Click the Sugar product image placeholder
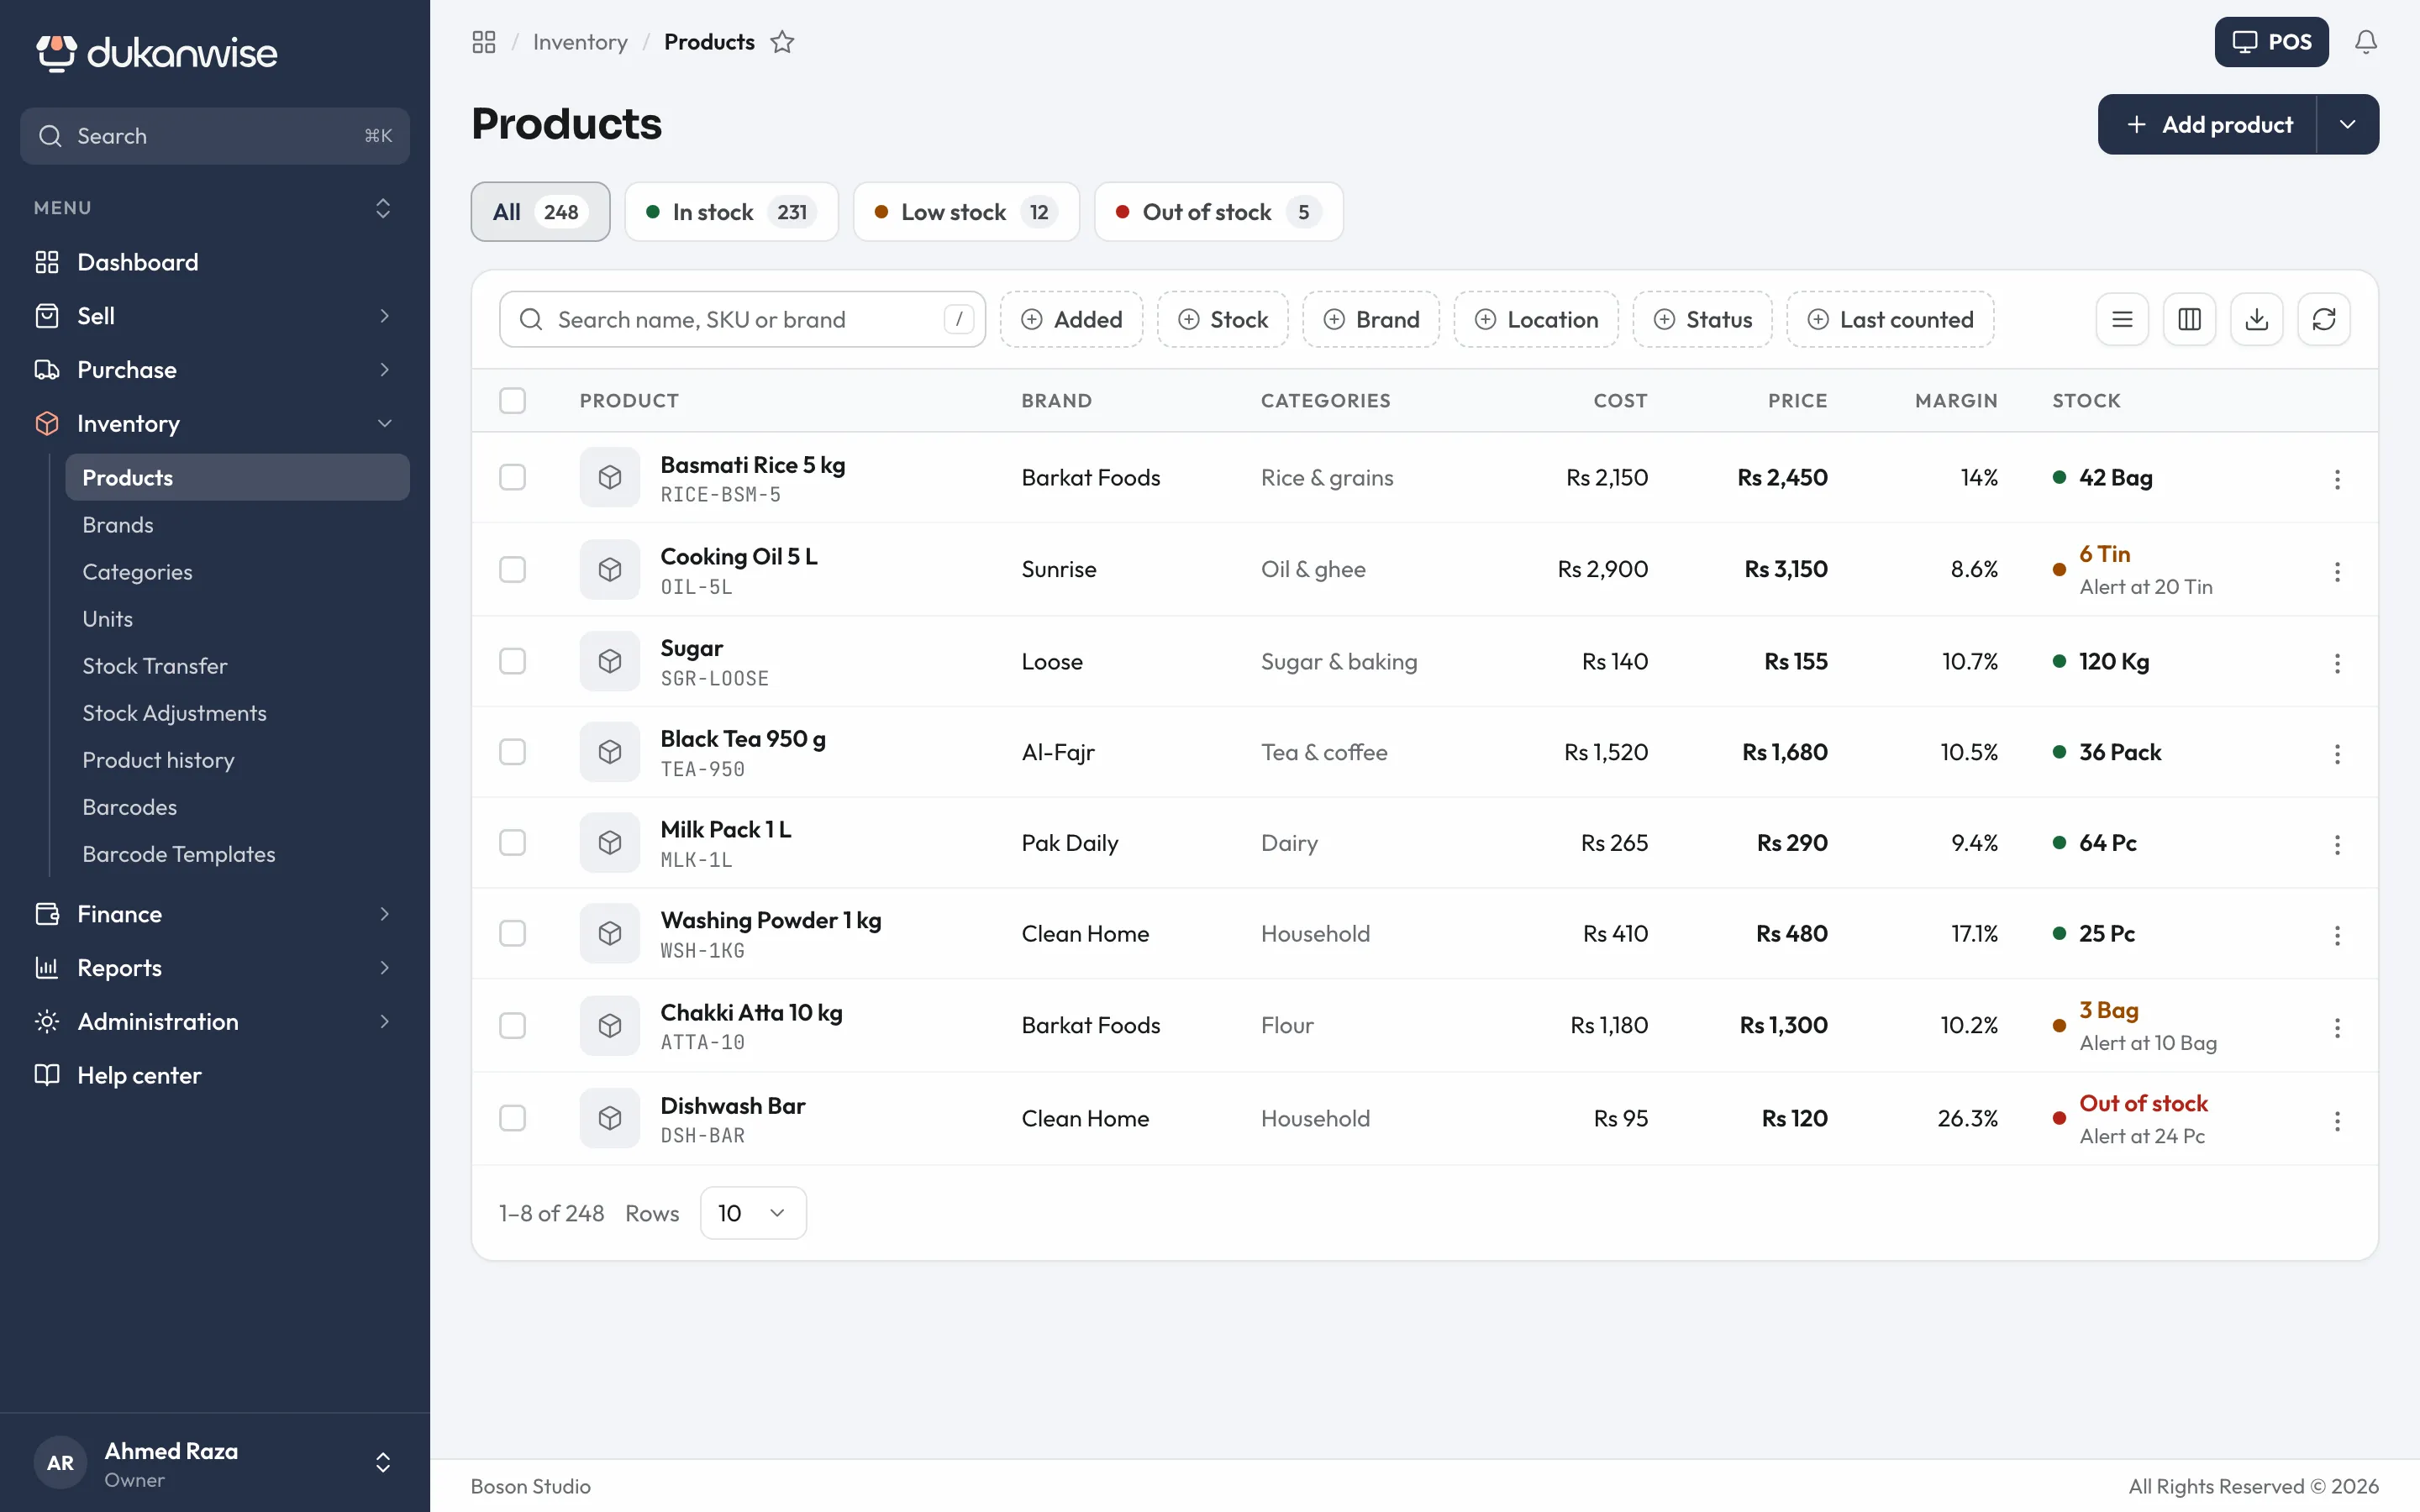The height and width of the screenshot is (1512, 2420). click(610, 661)
